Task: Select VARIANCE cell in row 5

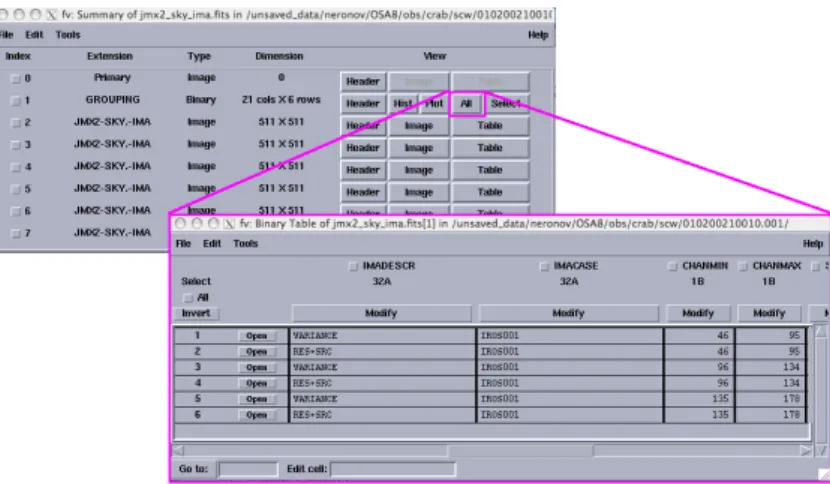Action: tap(382, 399)
